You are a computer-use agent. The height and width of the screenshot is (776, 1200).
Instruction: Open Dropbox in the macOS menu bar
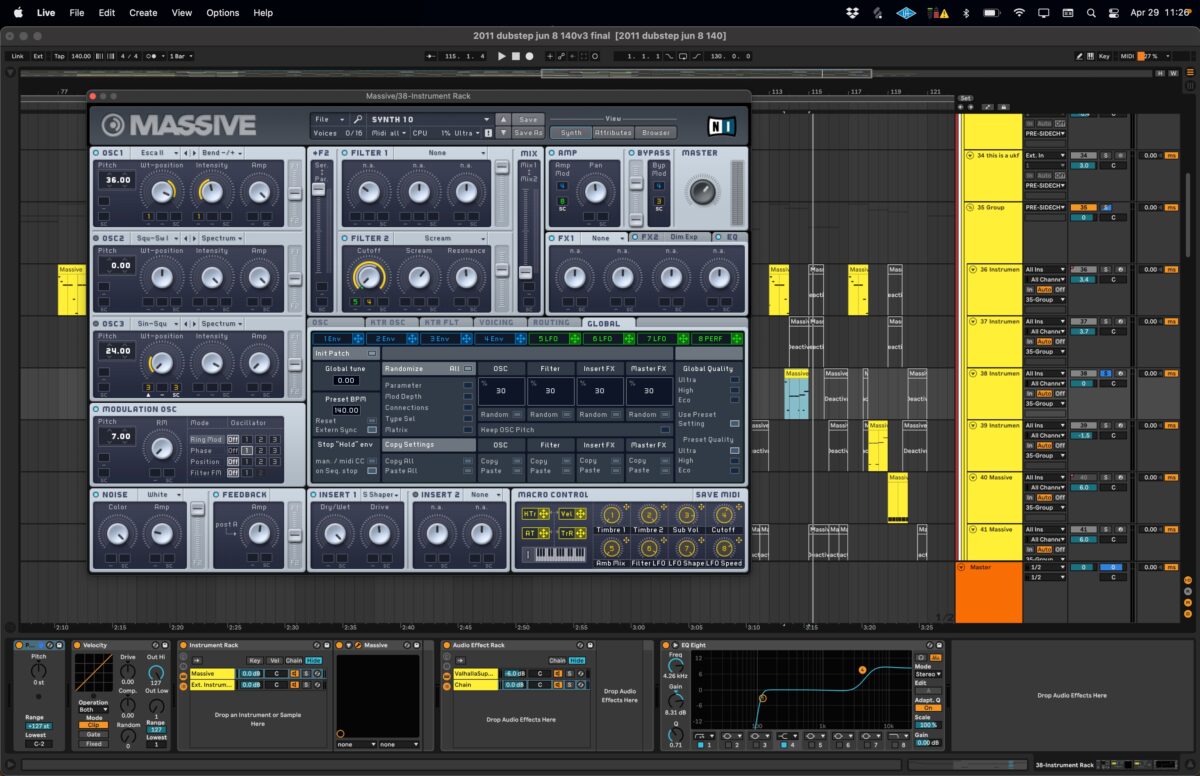click(851, 13)
